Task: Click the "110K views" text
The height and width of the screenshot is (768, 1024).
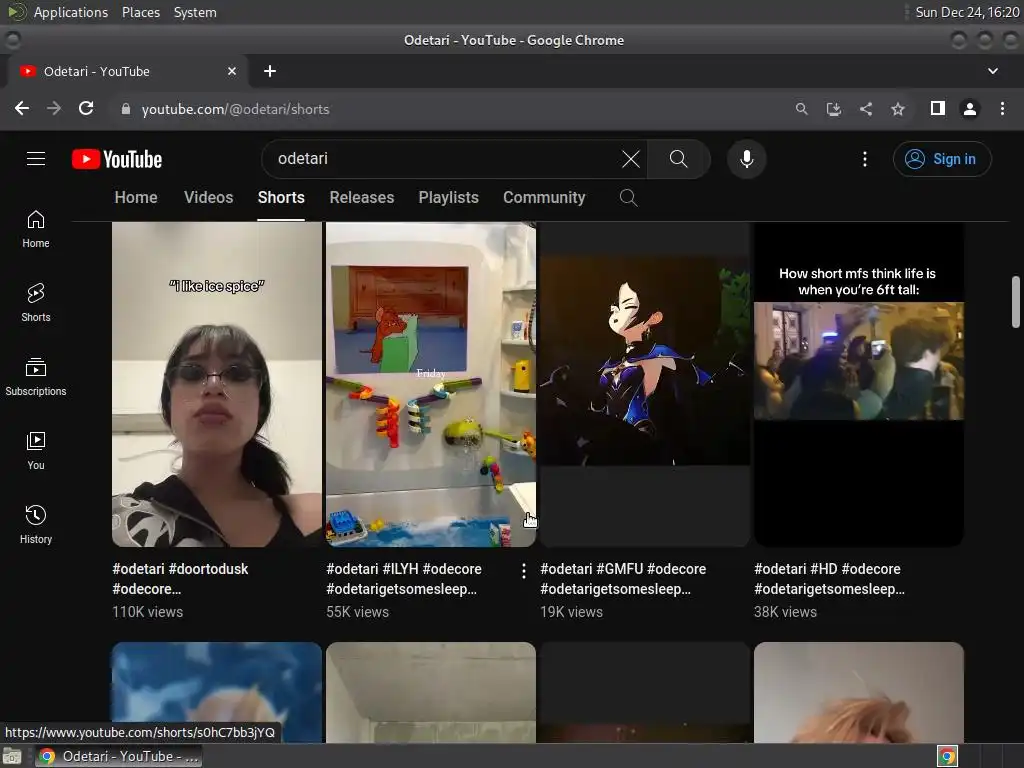Action: 148,612
